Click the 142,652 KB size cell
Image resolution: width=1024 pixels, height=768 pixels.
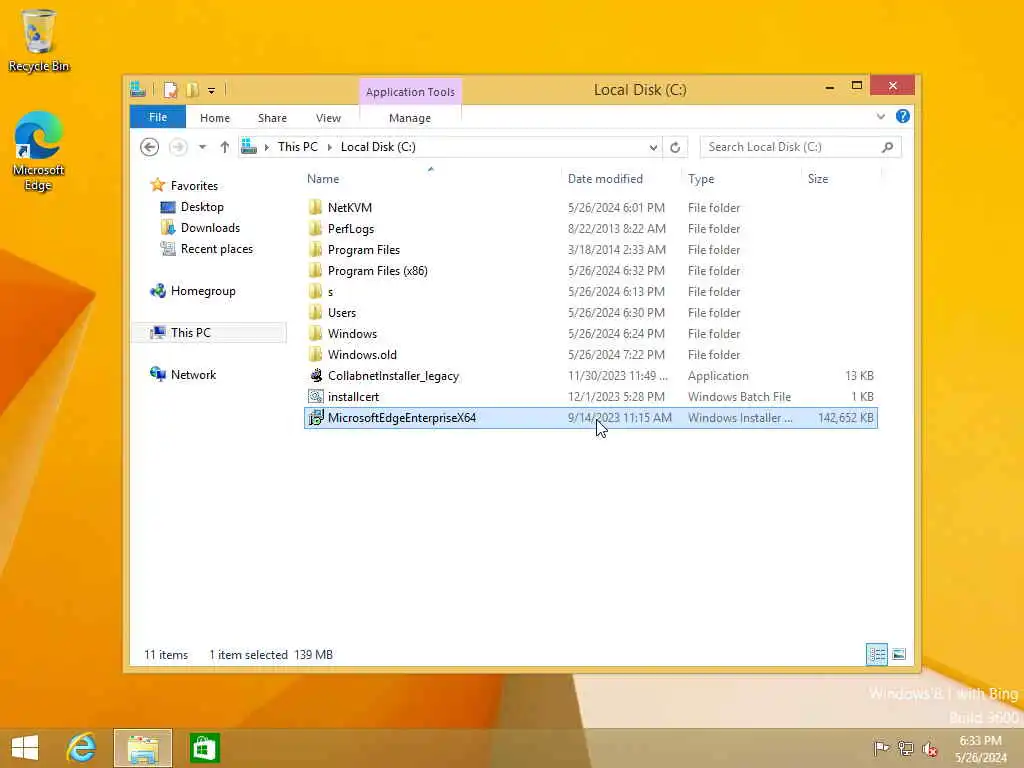(845, 418)
